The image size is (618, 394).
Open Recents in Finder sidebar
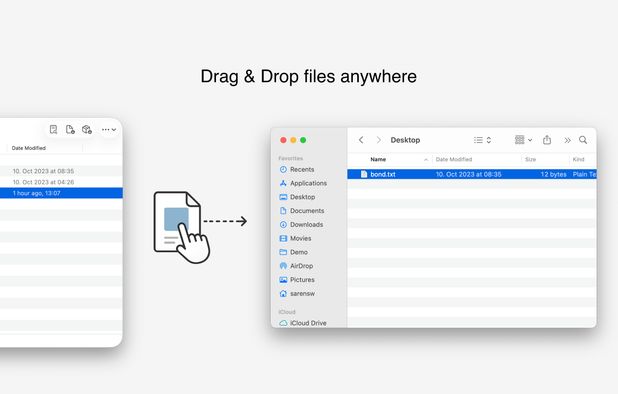pyautogui.click(x=297, y=169)
